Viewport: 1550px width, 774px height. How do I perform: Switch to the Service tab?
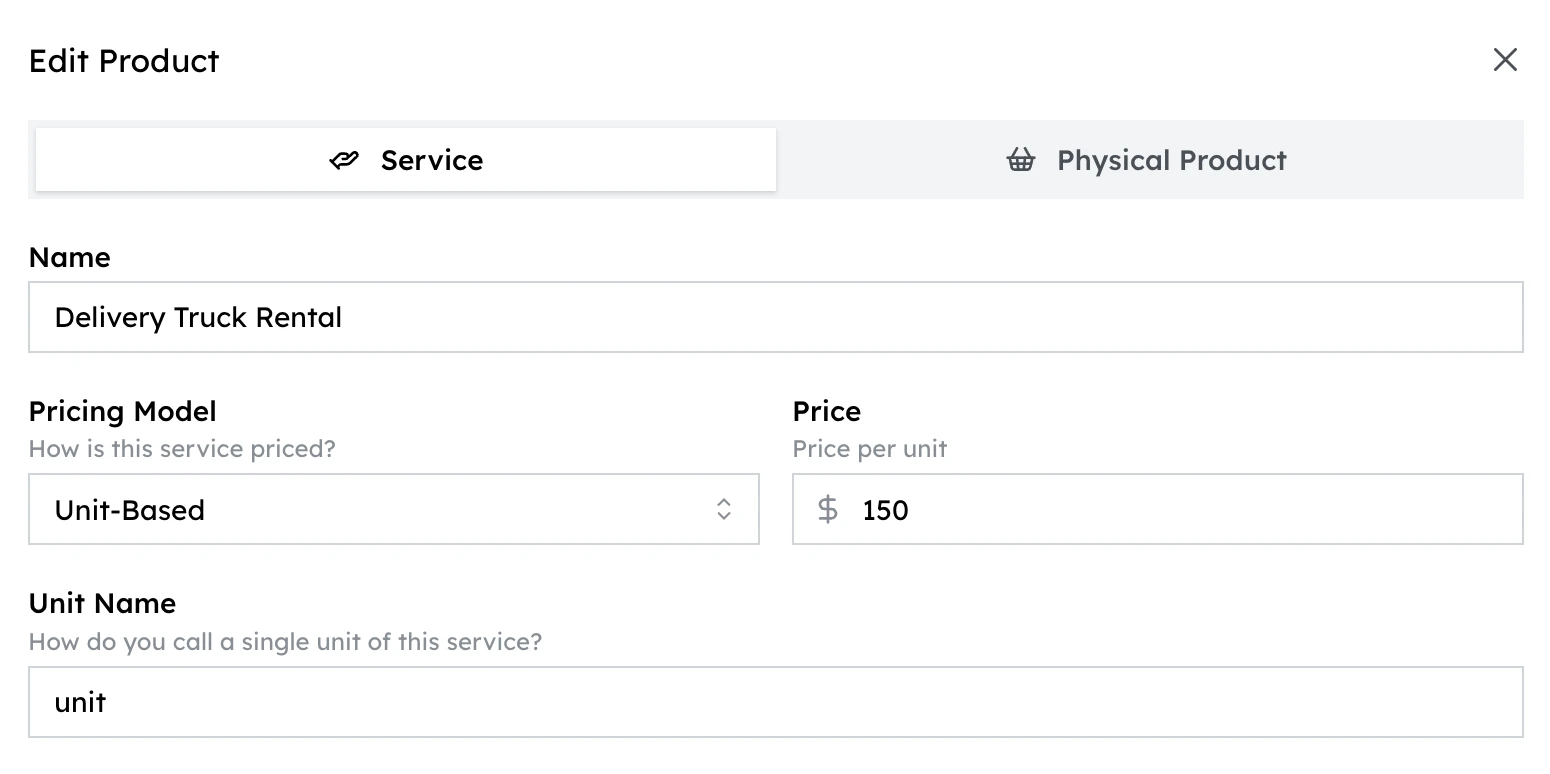click(406, 160)
